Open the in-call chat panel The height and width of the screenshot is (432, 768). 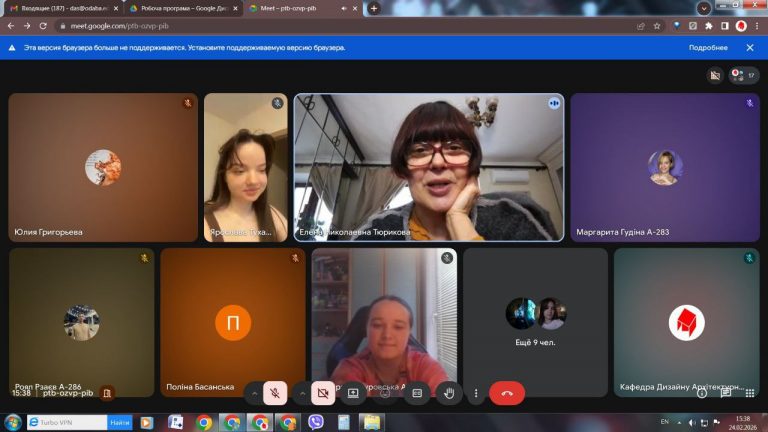726,393
